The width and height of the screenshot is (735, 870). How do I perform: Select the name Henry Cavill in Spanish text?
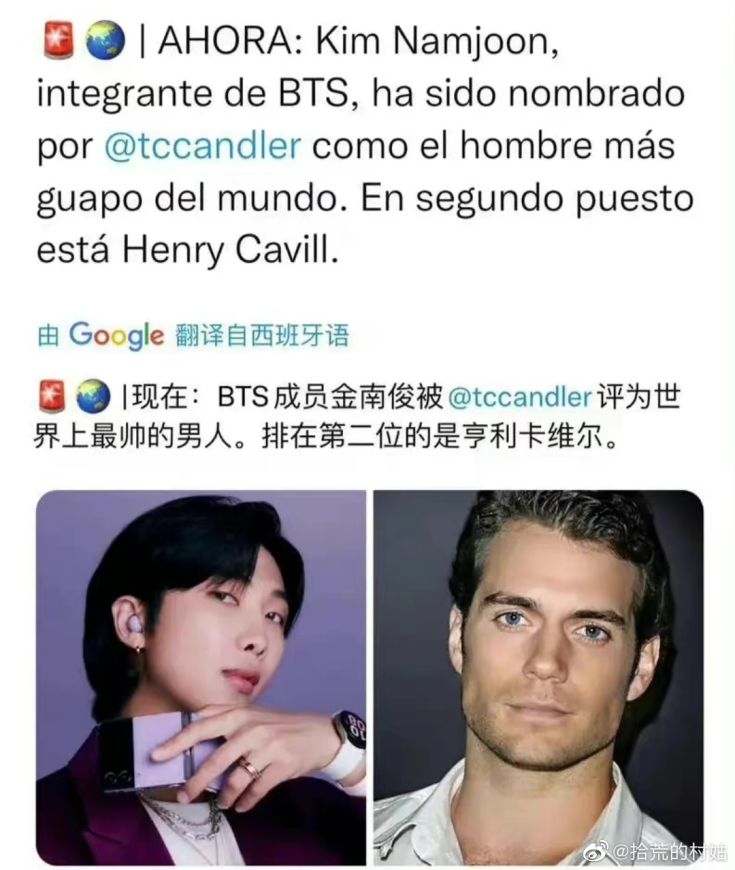[229, 250]
